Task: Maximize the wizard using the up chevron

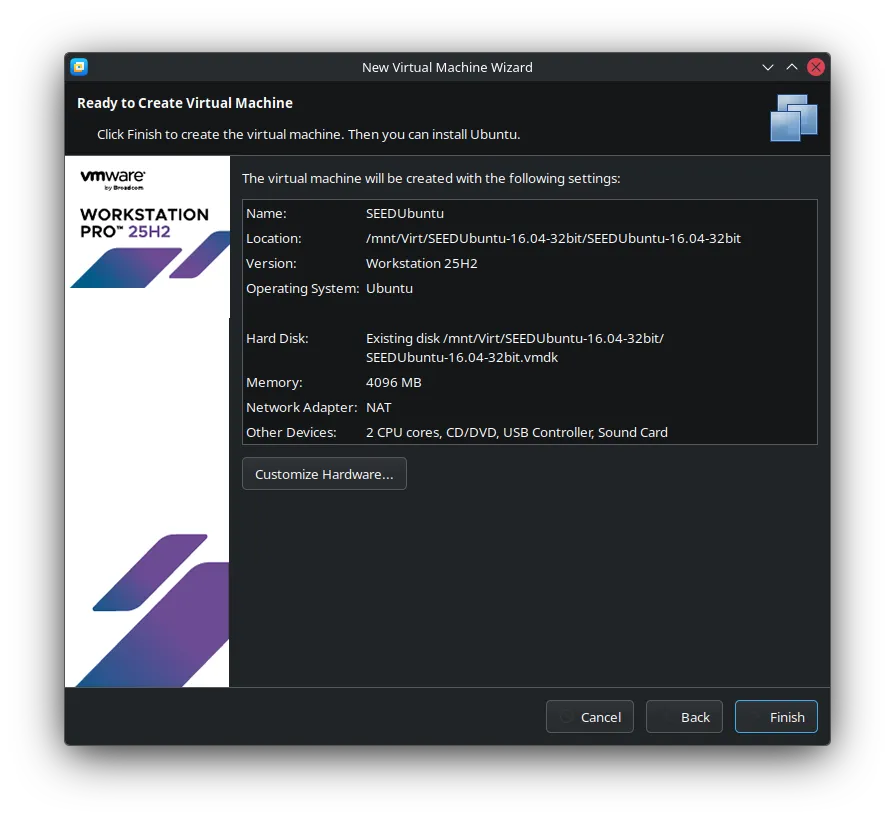Action: (792, 67)
